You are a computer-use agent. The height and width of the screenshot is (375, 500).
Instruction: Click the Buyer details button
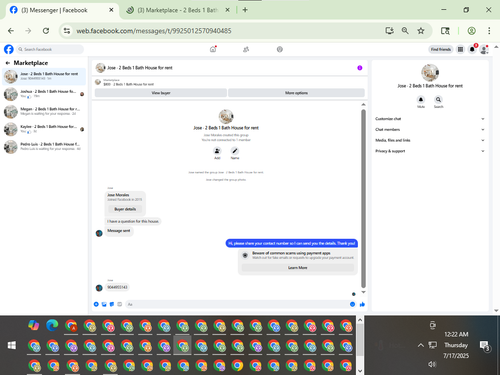coord(125,209)
